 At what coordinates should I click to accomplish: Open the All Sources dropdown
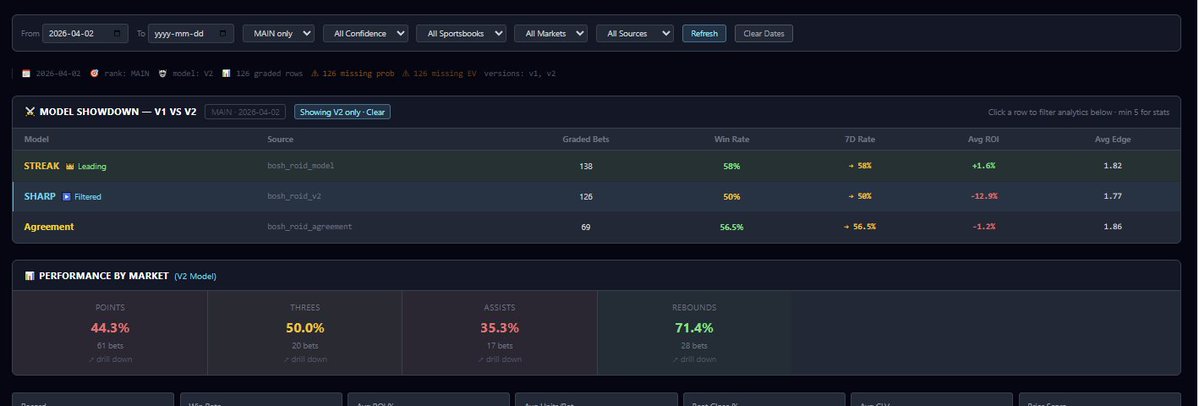click(x=635, y=34)
